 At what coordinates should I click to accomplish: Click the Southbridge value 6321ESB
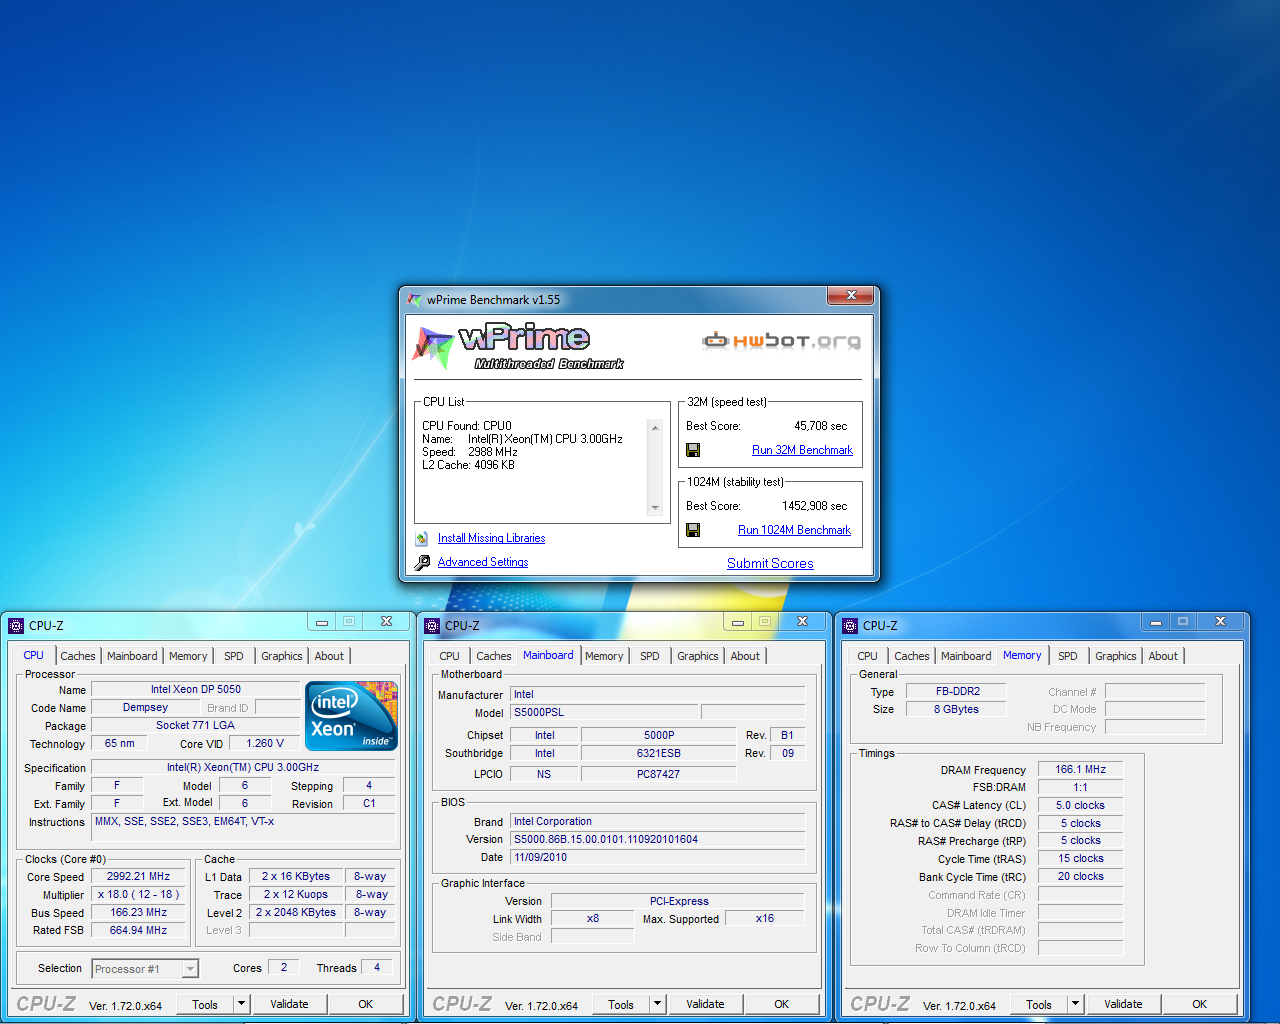(658, 753)
